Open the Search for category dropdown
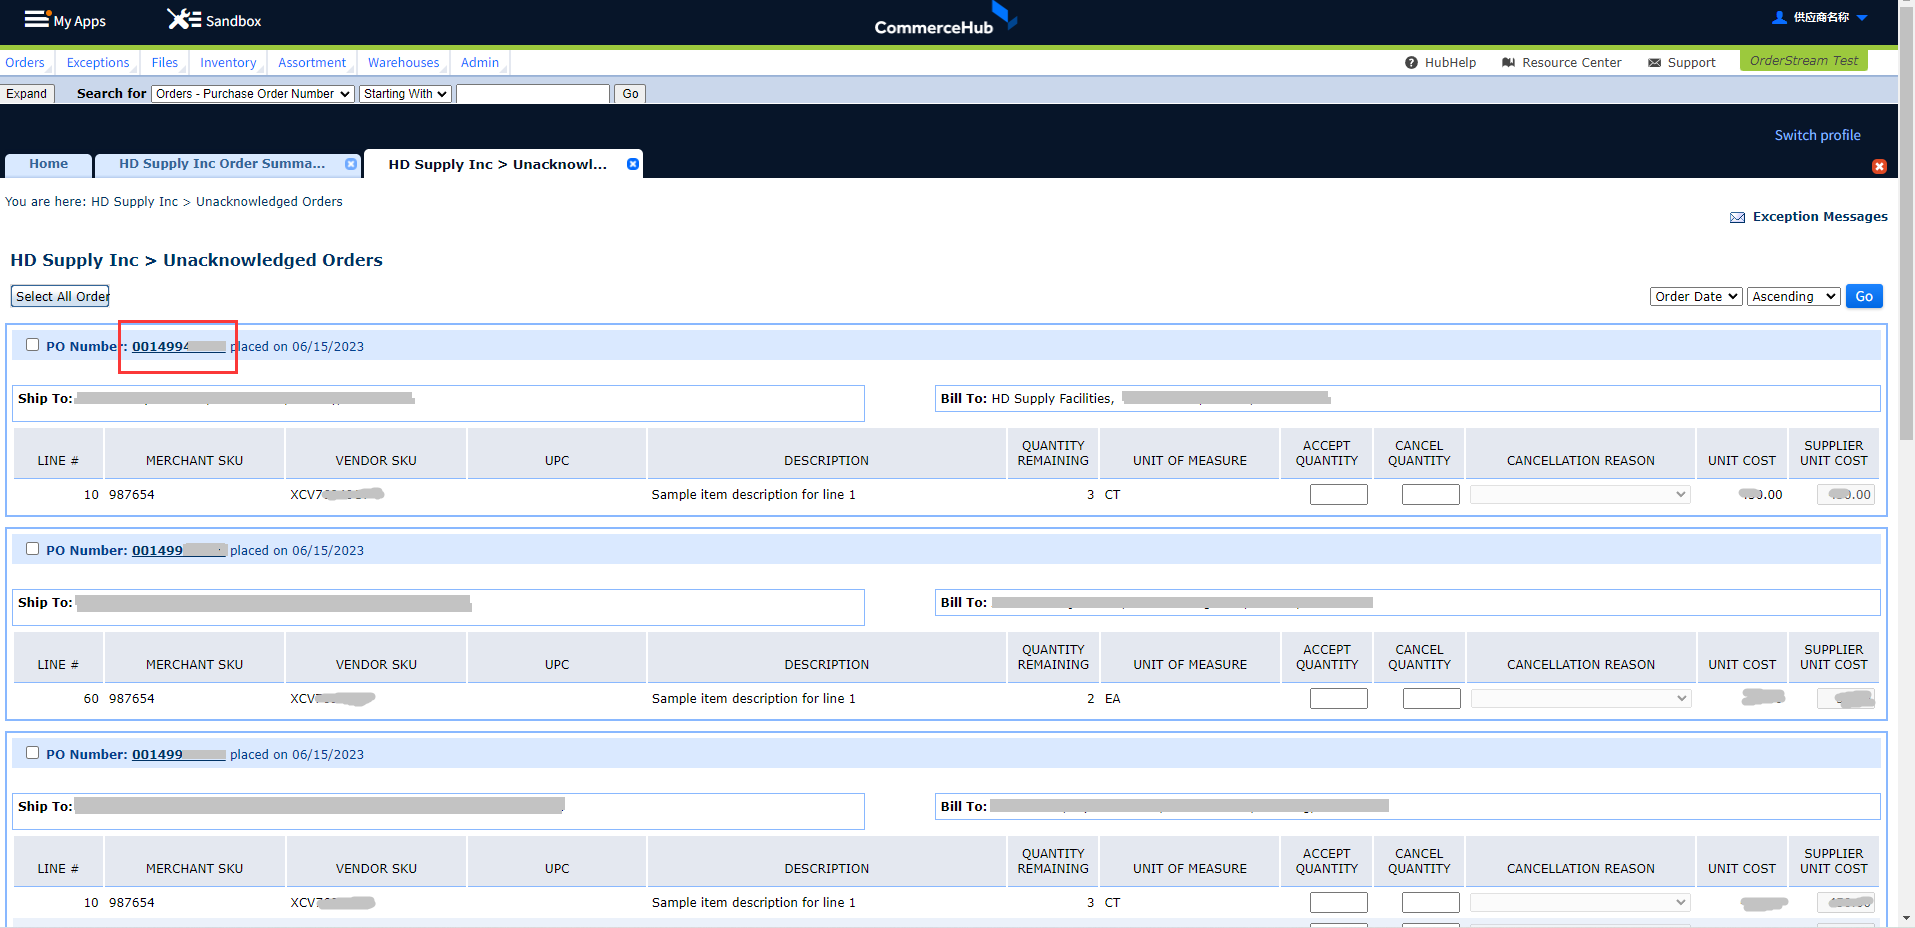Viewport: 1915px width, 928px height. pos(253,93)
